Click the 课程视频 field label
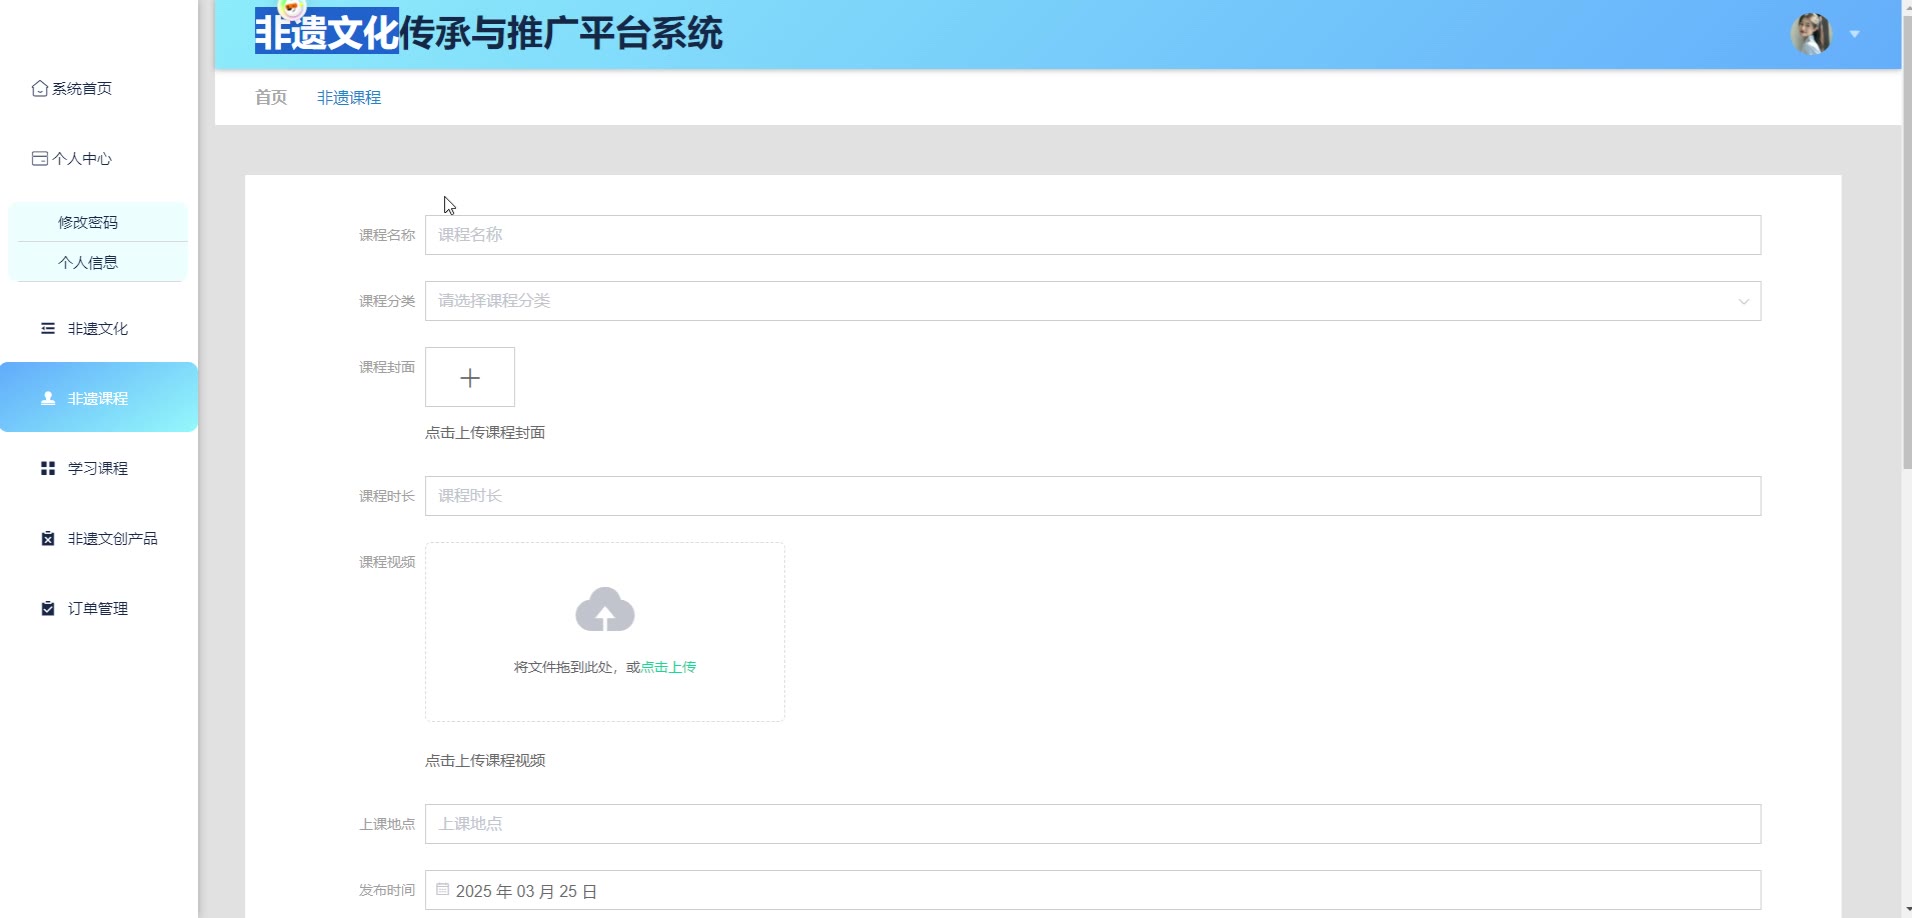This screenshot has width=1912, height=918. tap(387, 562)
